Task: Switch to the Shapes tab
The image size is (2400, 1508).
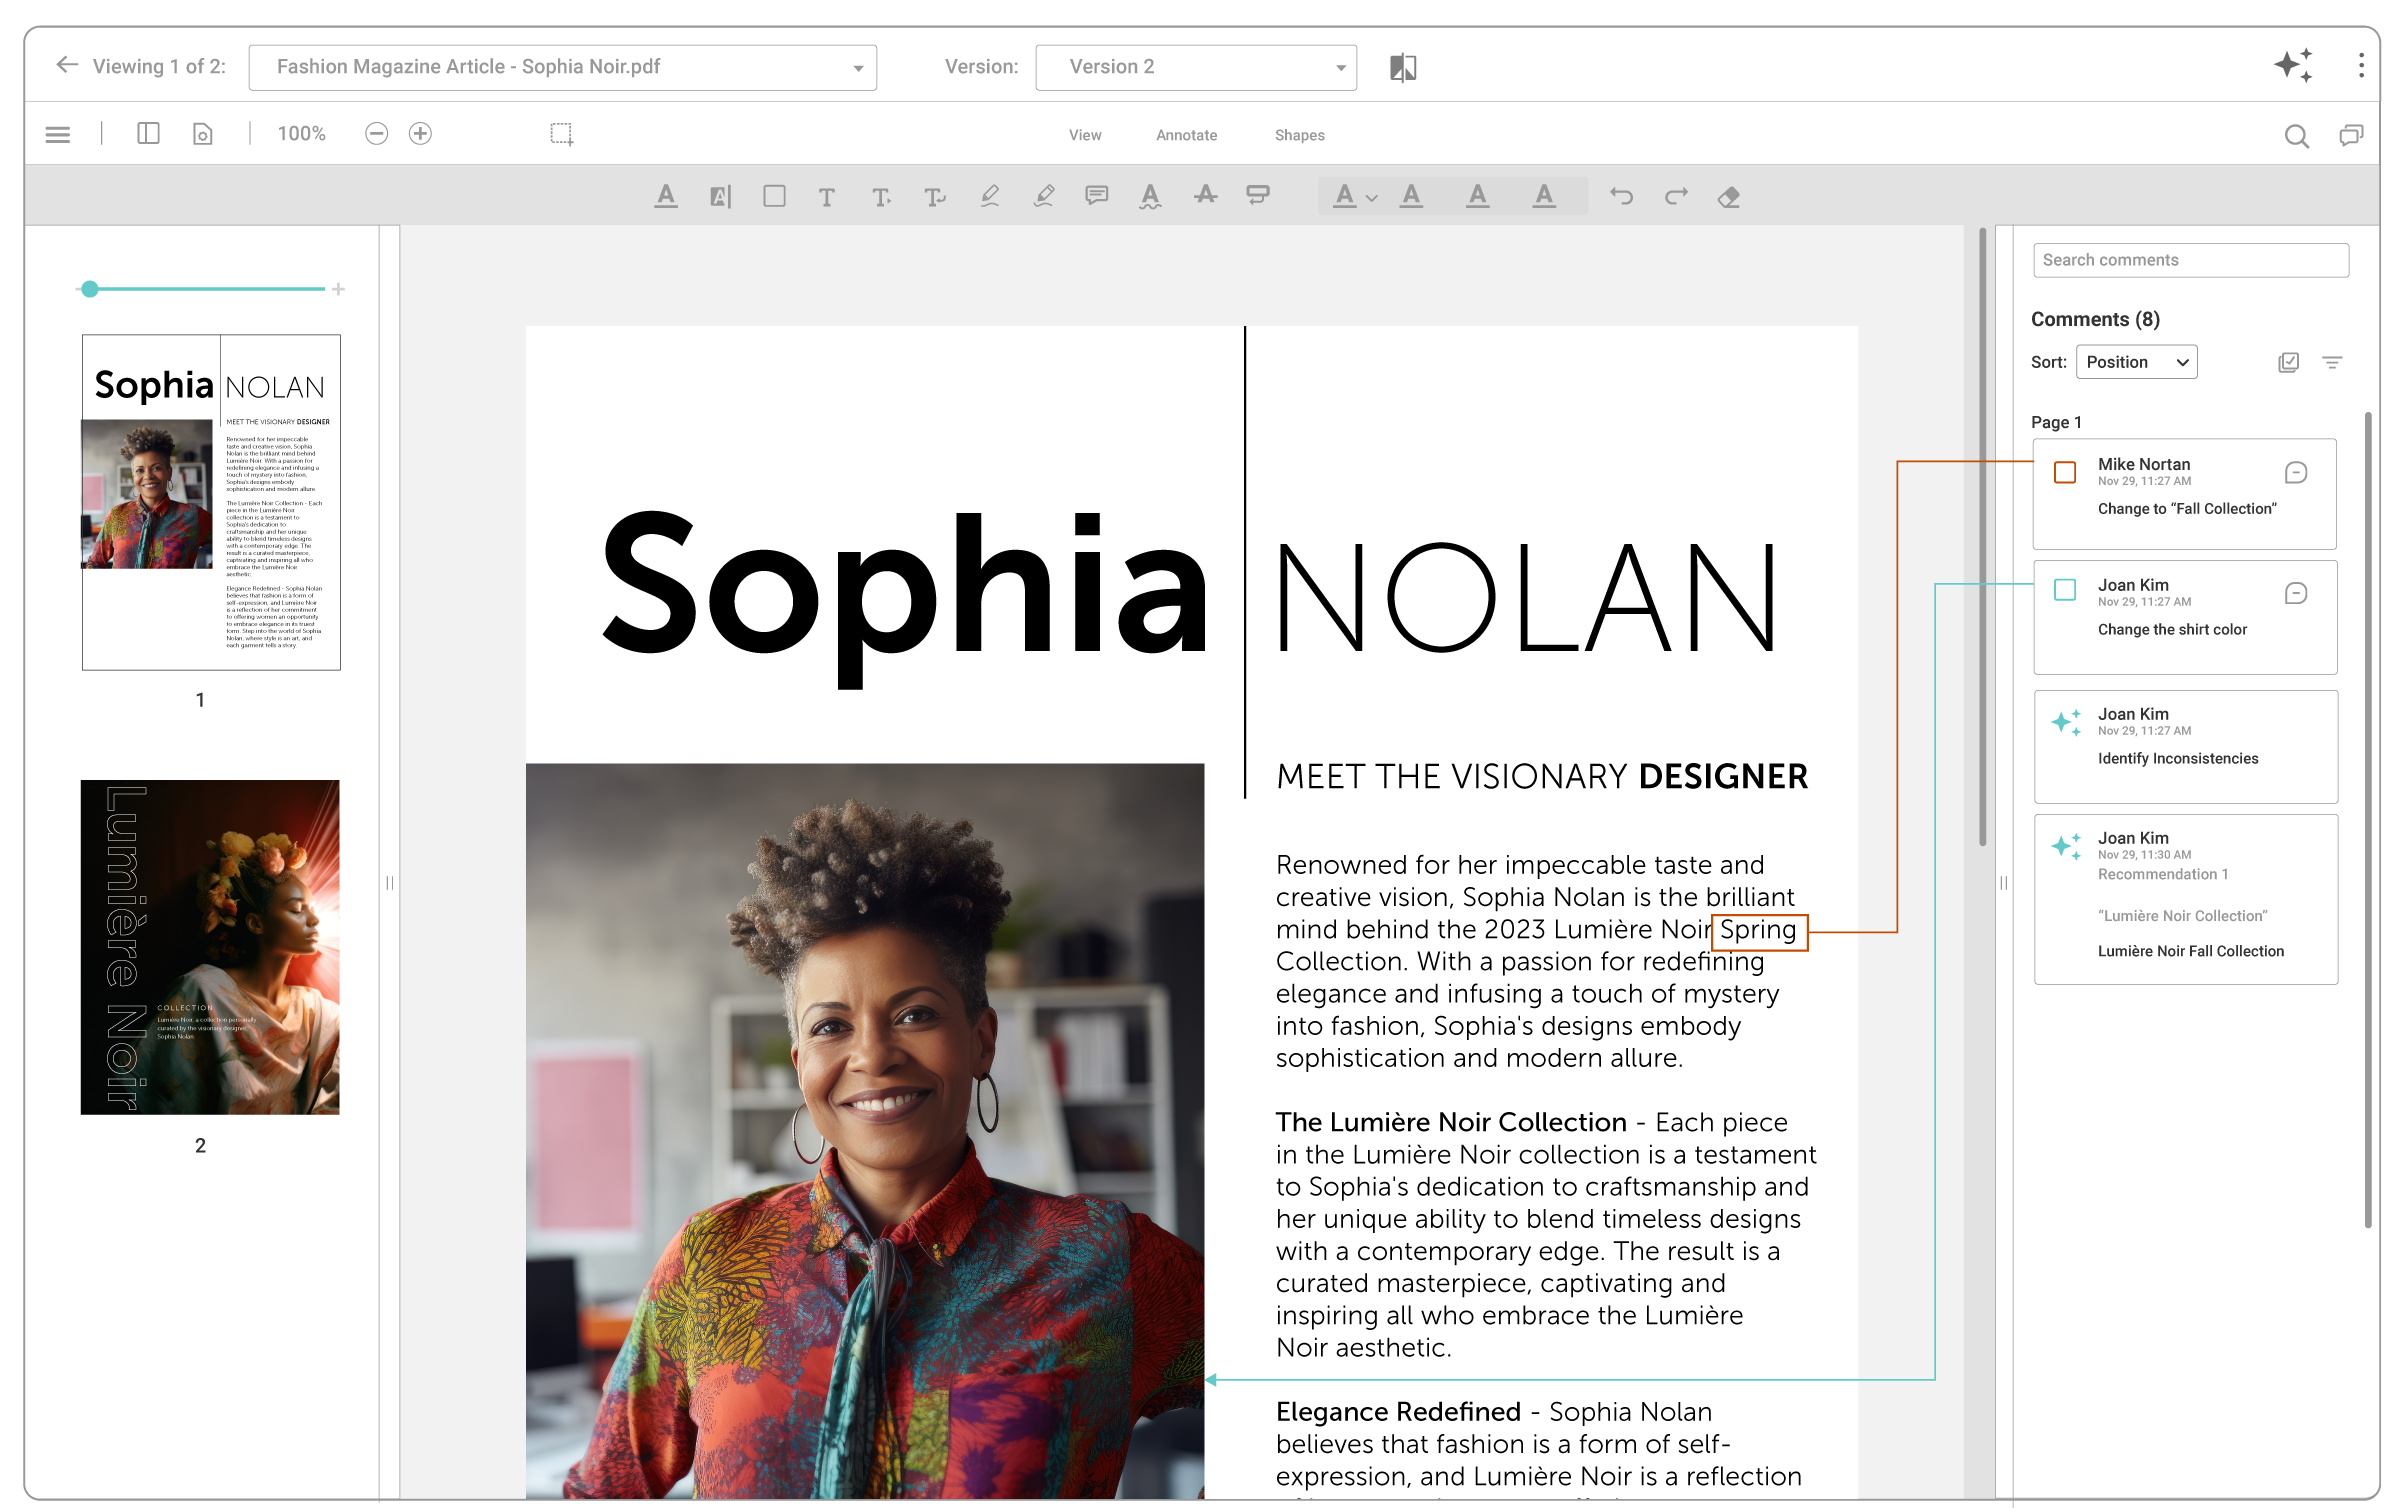Action: (x=1299, y=135)
